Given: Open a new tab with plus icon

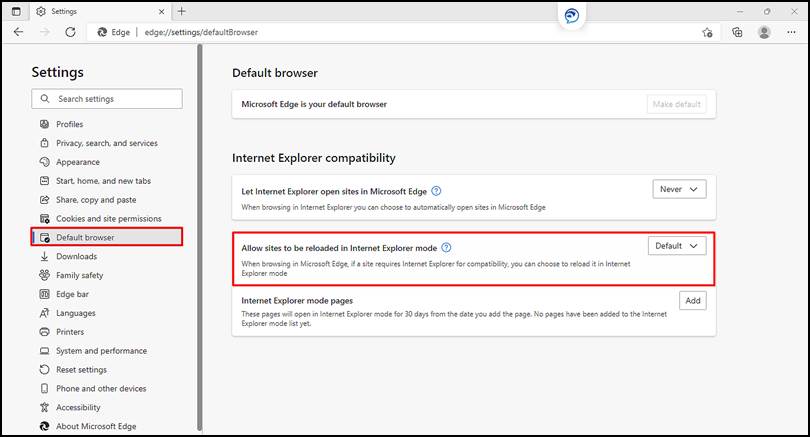Looking at the screenshot, I should pos(181,11).
